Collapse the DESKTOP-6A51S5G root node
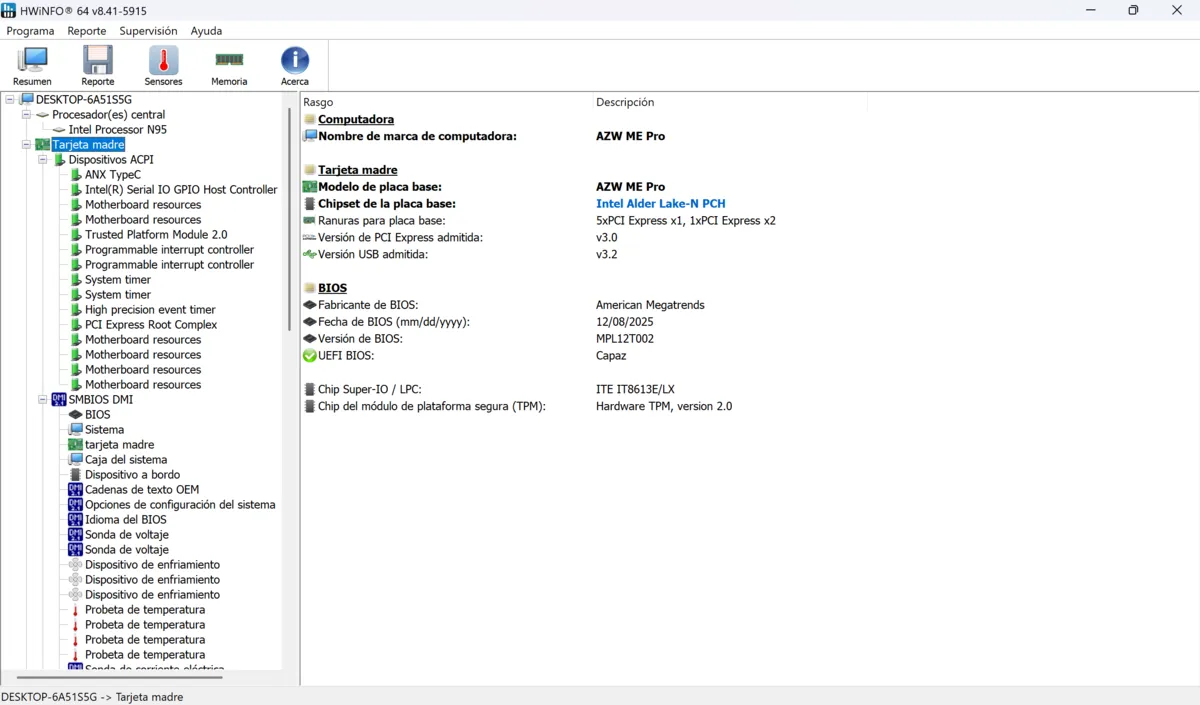This screenshot has height=705, width=1200. click(10, 100)
